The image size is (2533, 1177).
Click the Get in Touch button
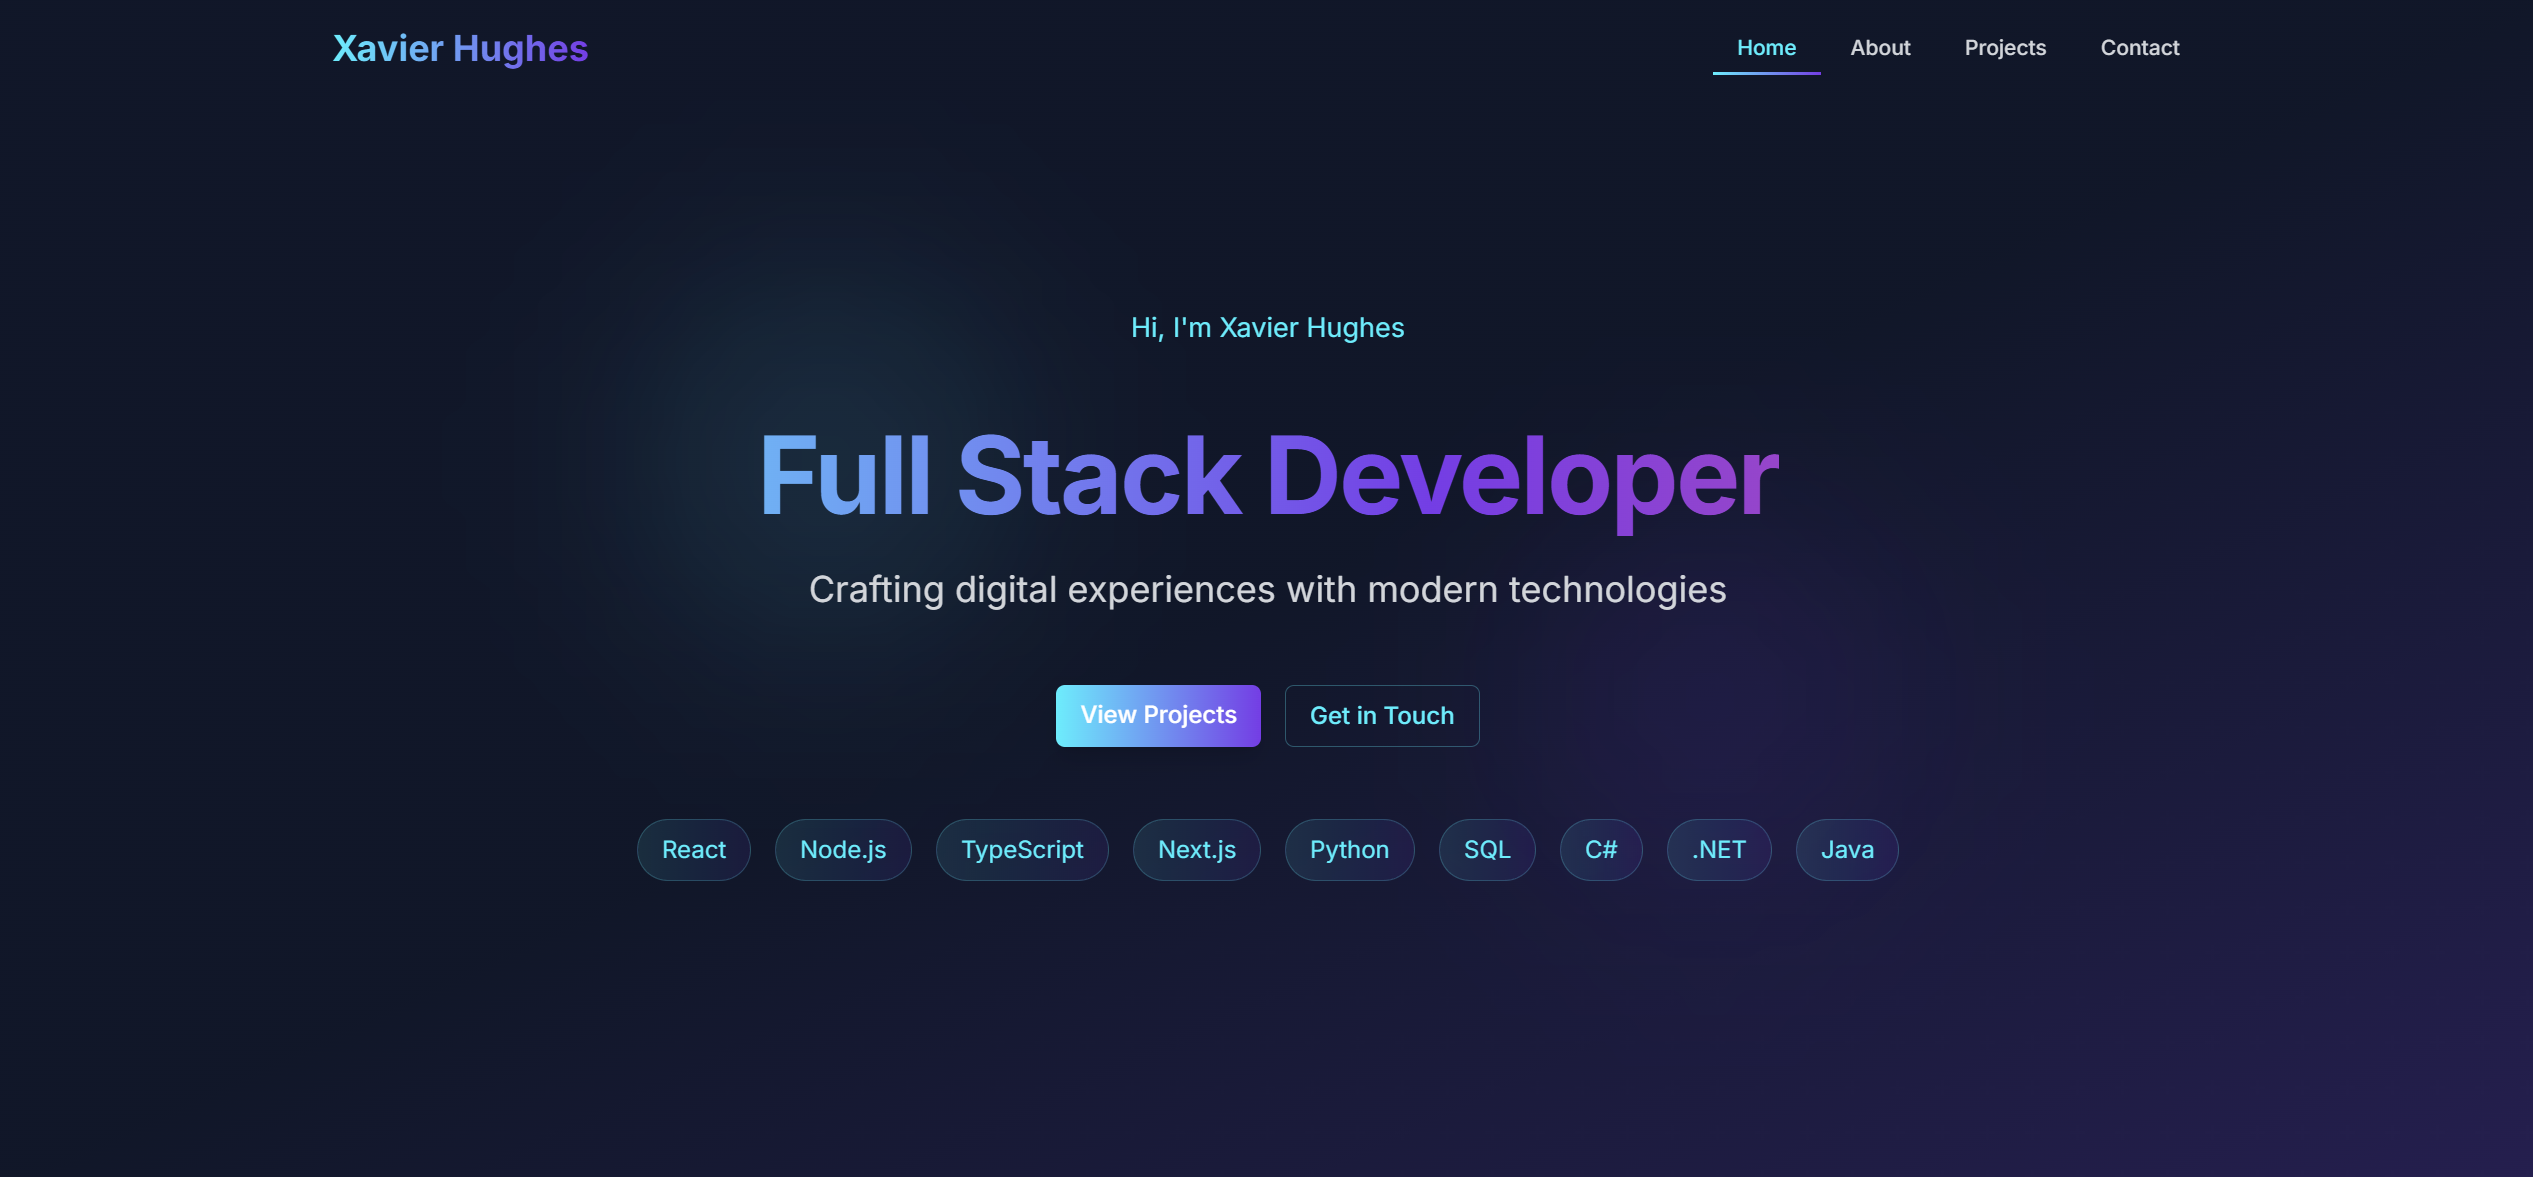(x=1382, y=715)
